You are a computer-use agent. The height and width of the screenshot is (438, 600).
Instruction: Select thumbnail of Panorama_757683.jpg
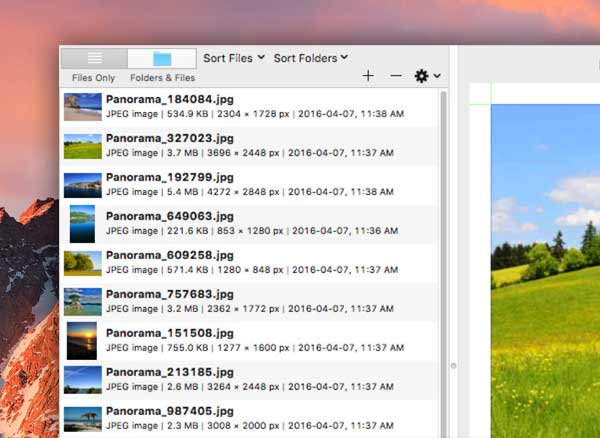83,302
